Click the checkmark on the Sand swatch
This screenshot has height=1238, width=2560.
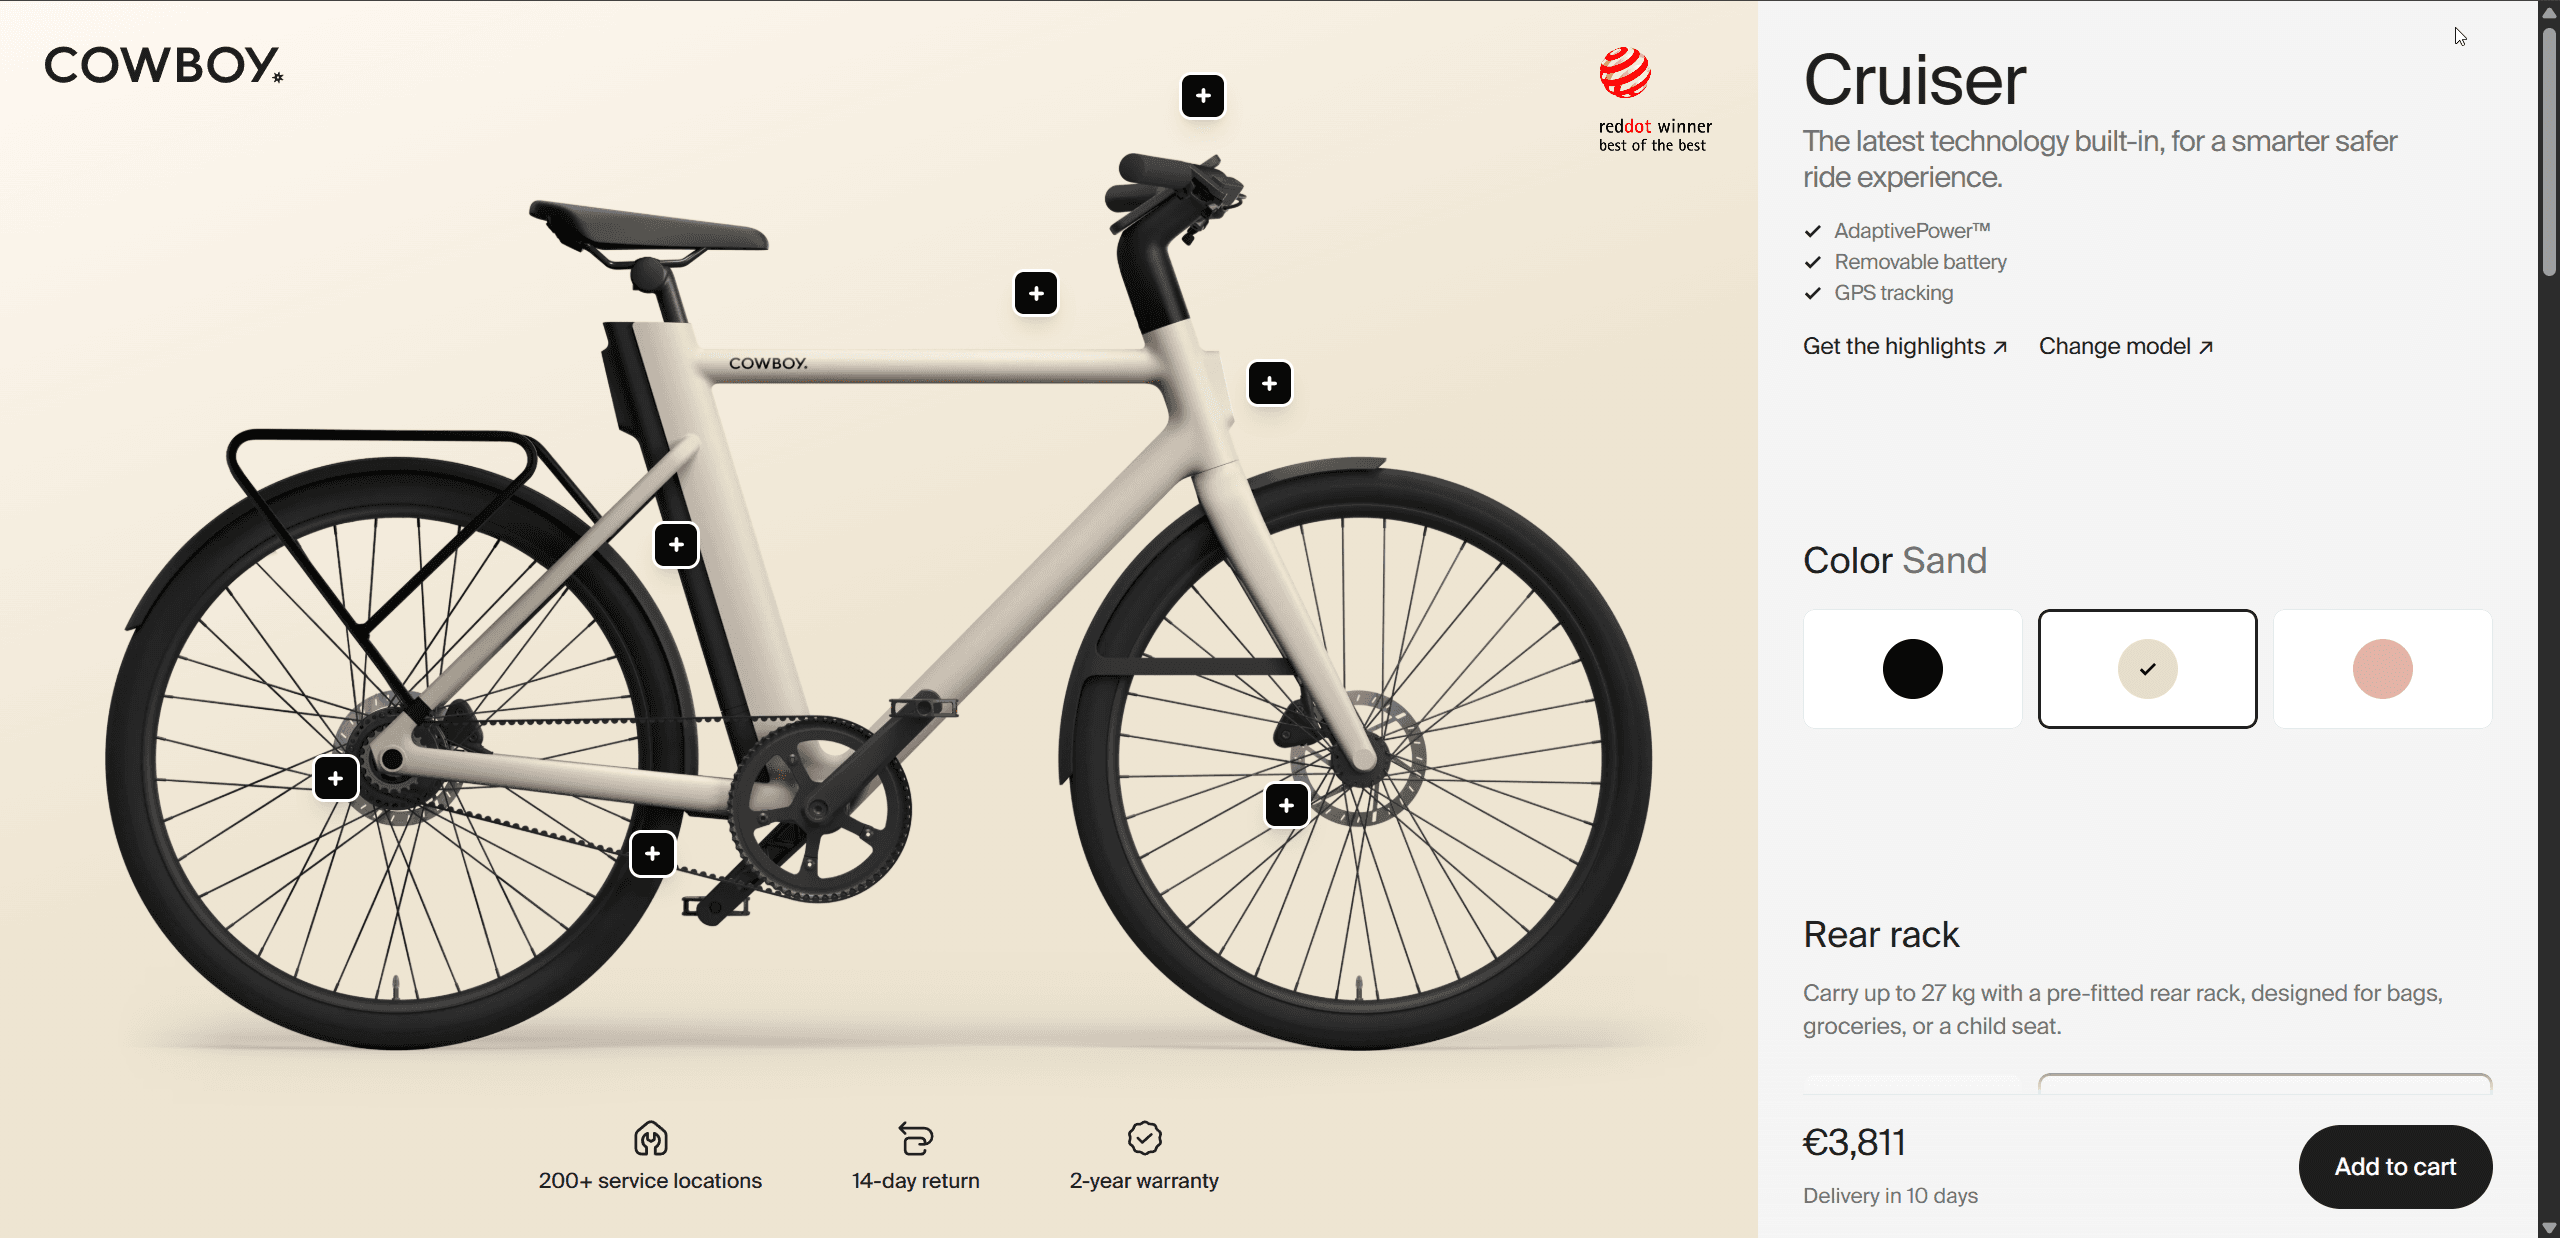click(2147, 669)
